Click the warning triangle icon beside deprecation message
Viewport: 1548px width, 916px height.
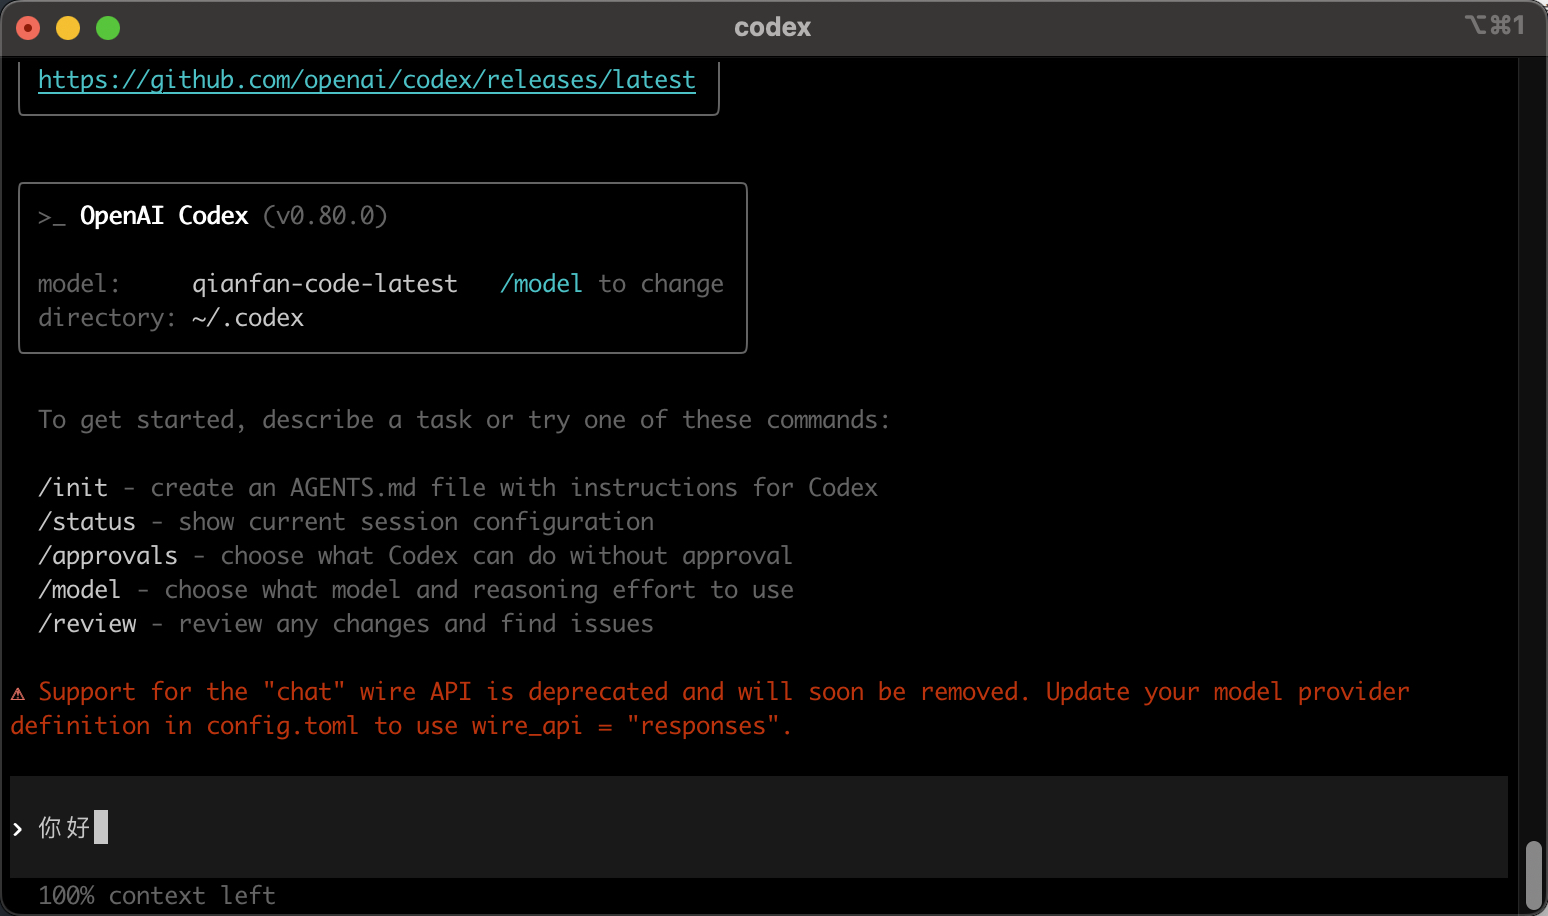pyautogui.click(x=18, y=693)
